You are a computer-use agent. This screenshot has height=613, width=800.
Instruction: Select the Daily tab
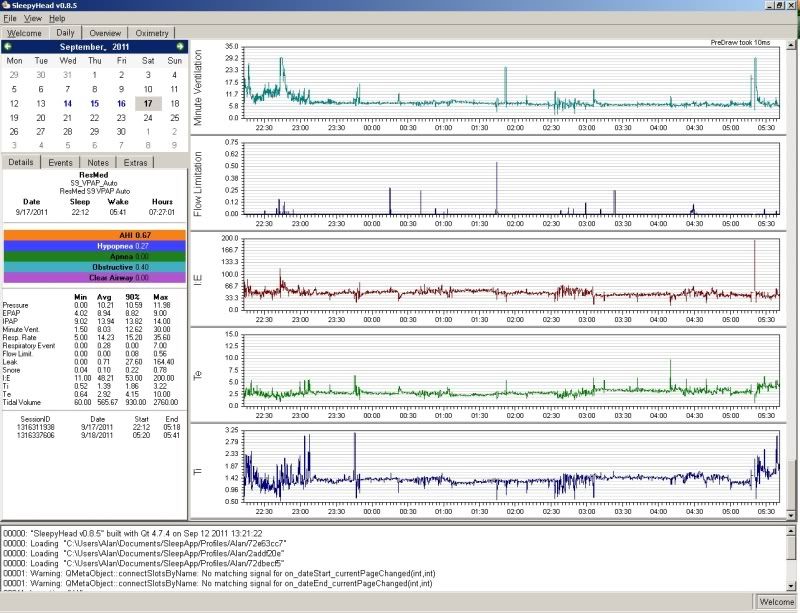tap(65, 33)
